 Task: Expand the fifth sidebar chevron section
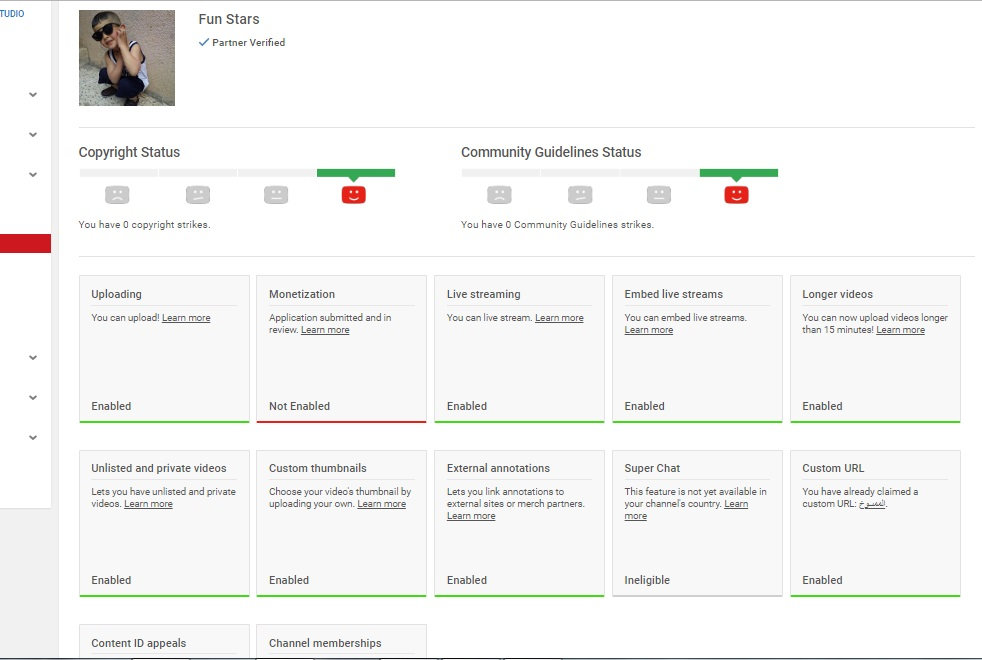coord(33,398)
